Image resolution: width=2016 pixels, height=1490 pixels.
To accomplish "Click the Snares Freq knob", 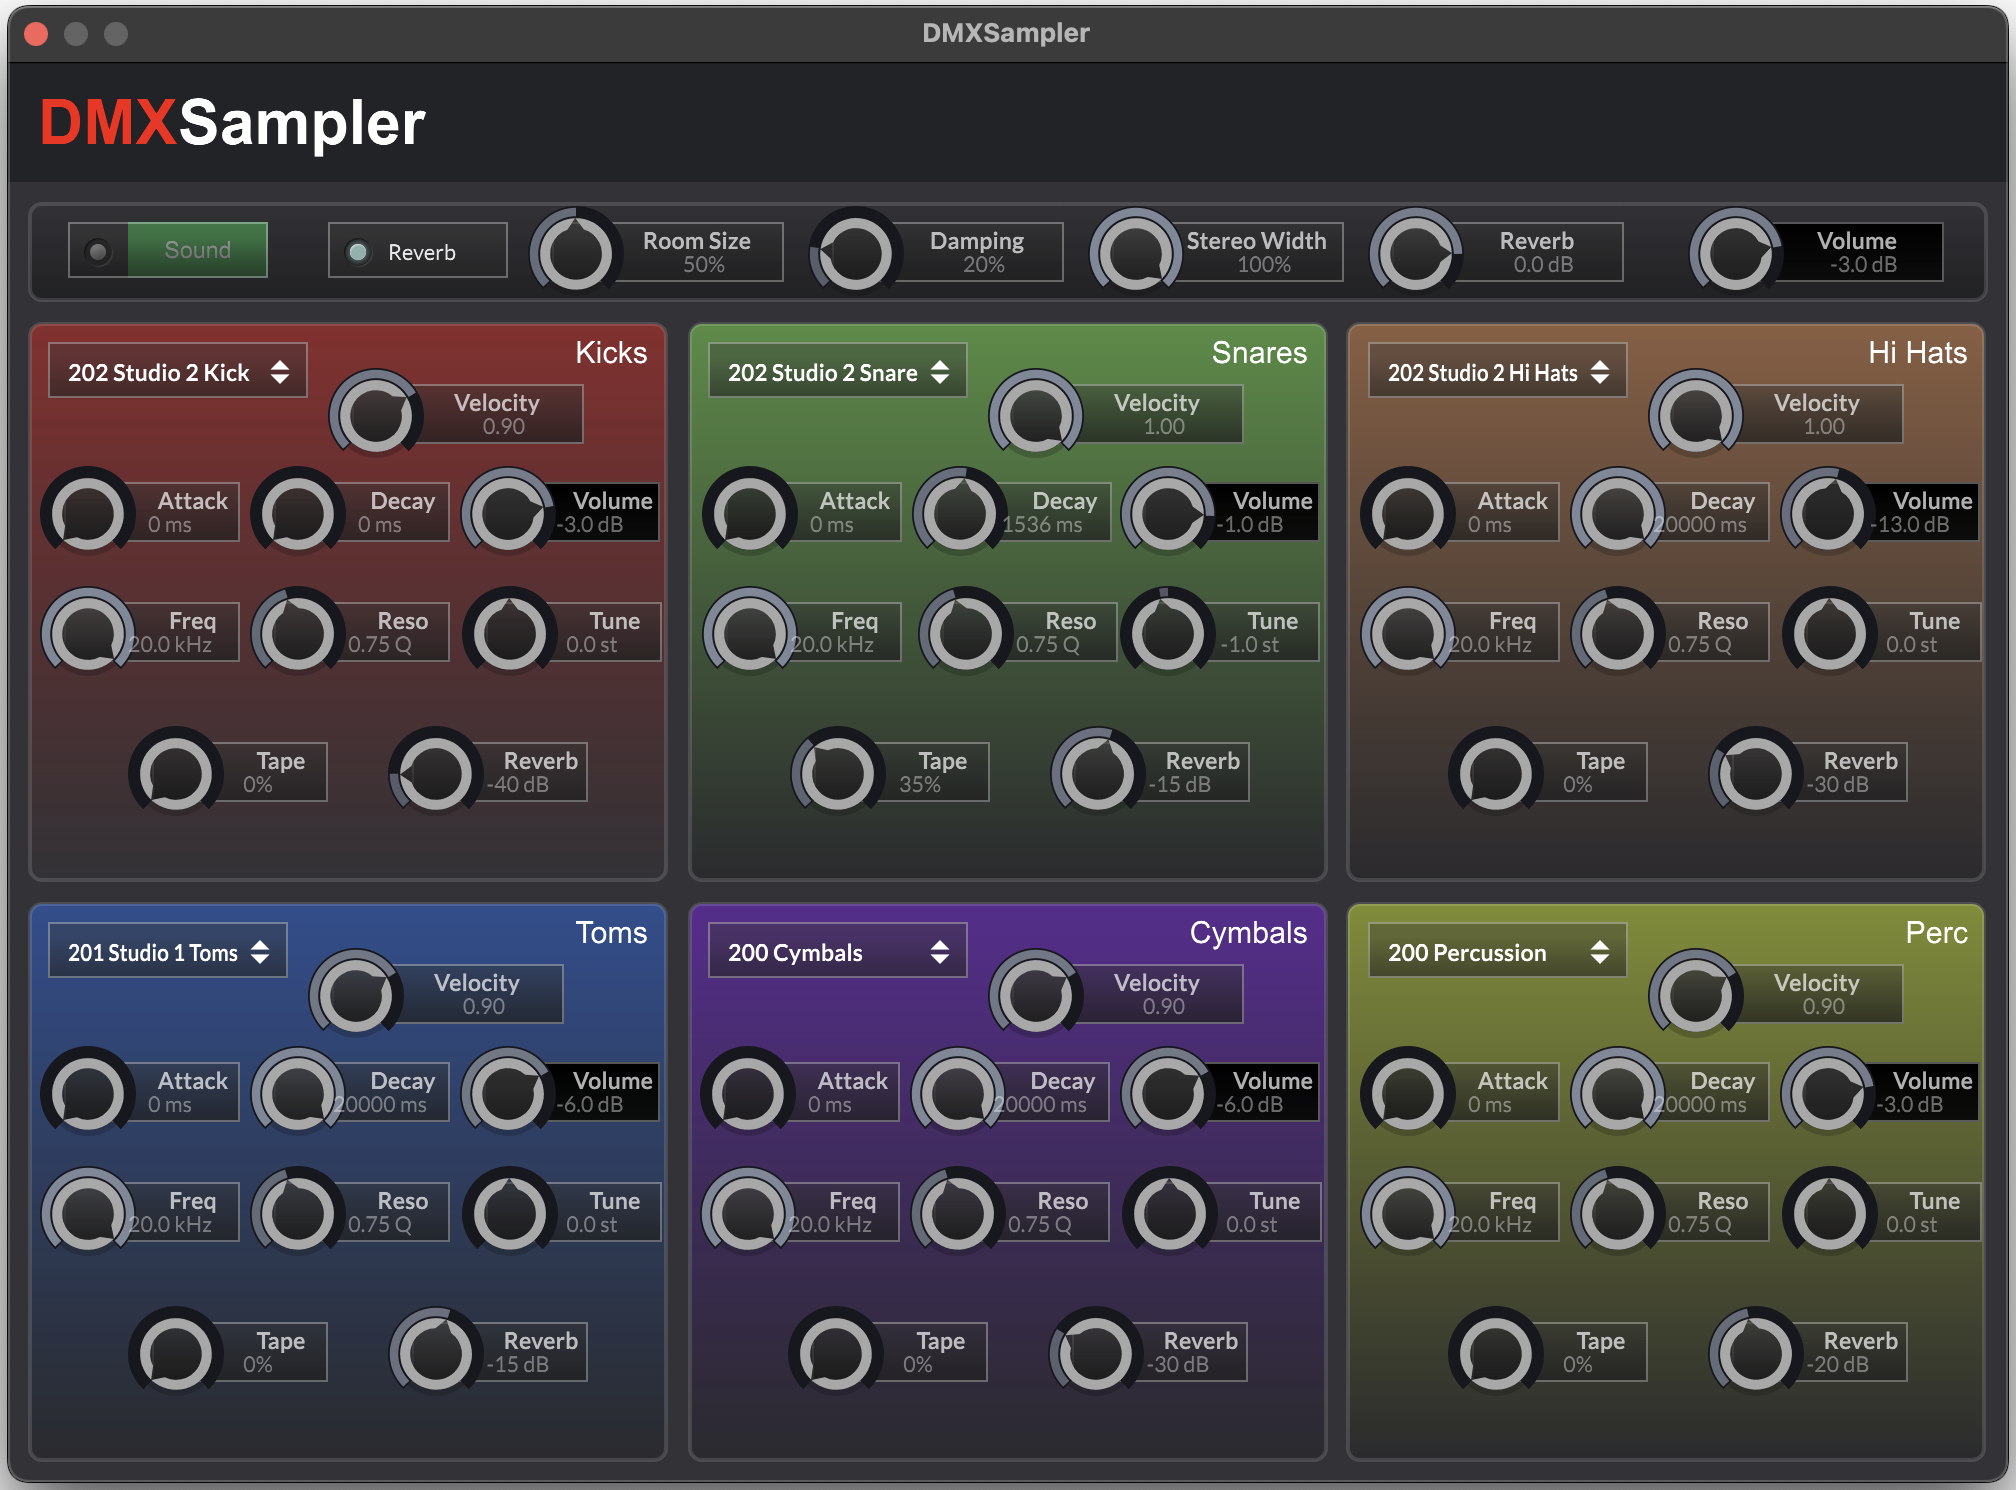I will pos(750,632).
